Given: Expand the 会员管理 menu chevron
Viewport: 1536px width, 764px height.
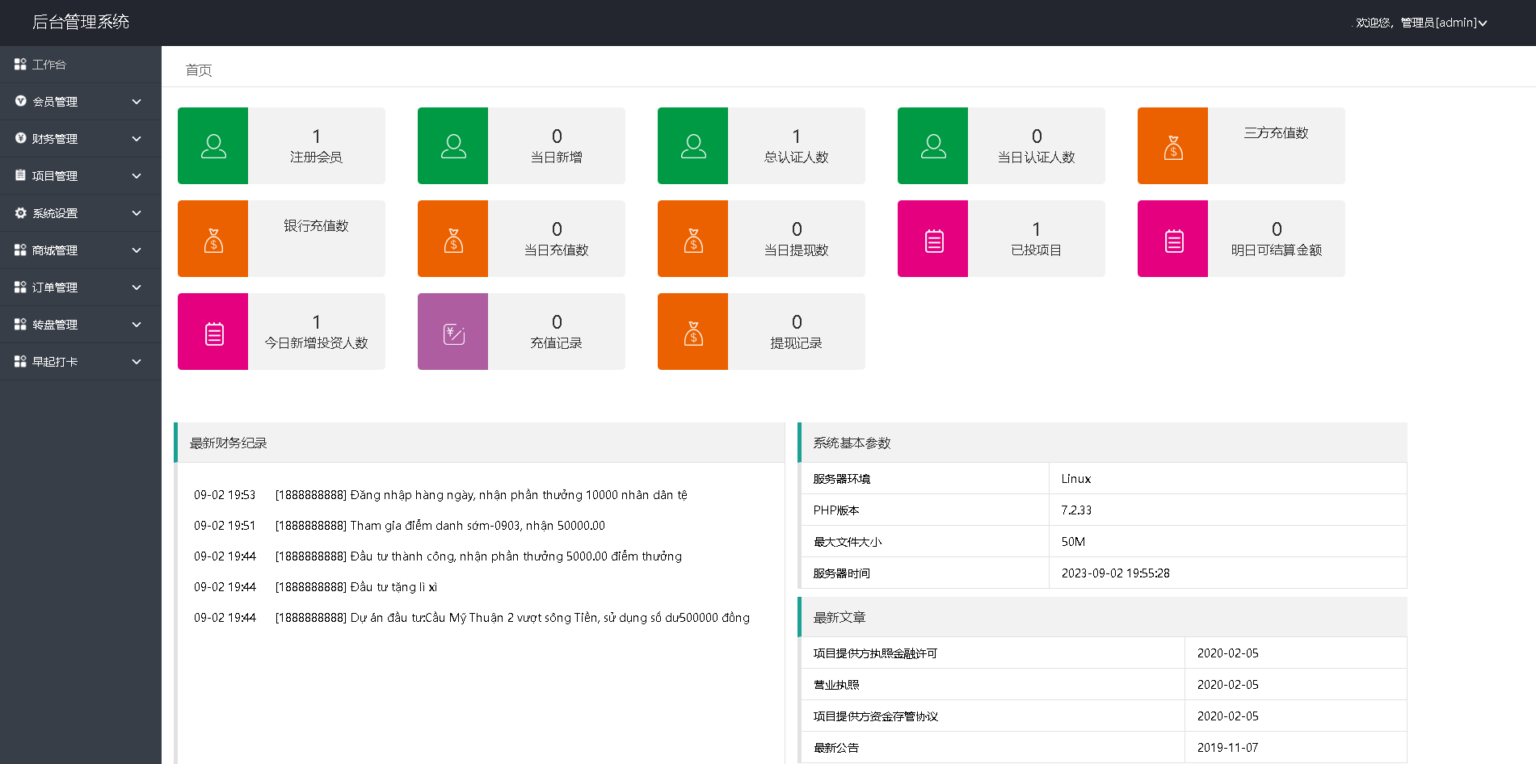Looking at the screenshot, I should [137, 102].
